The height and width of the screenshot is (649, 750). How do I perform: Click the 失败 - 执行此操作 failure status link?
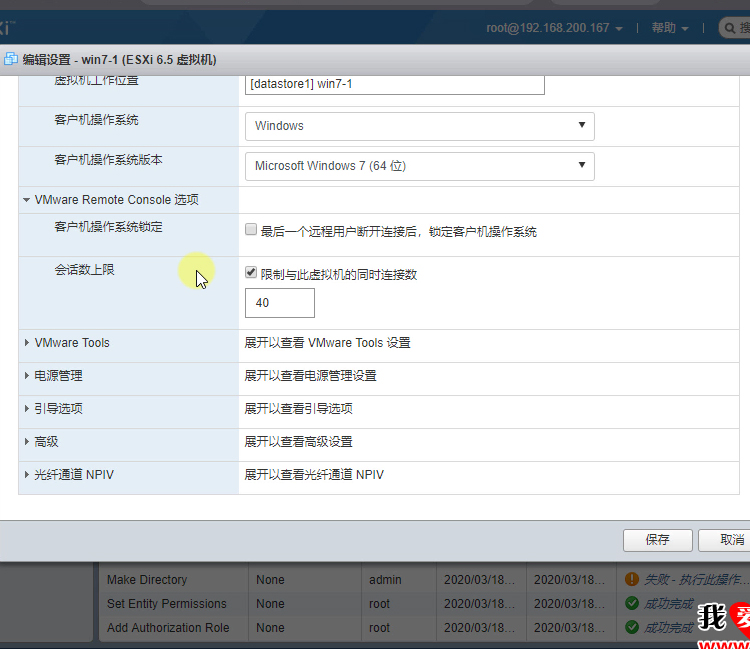(x=695, y=580)
